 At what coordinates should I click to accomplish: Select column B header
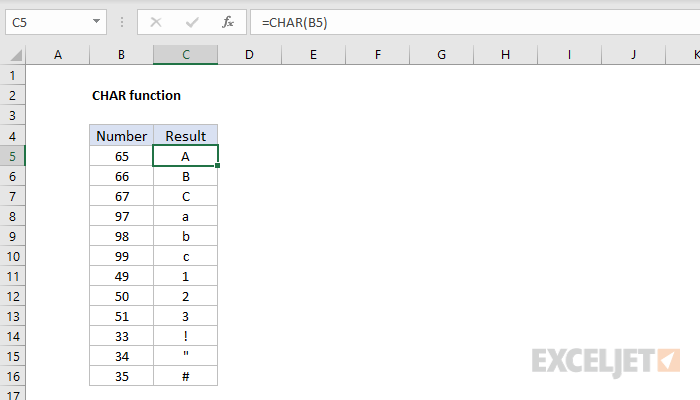pos(121,55)
